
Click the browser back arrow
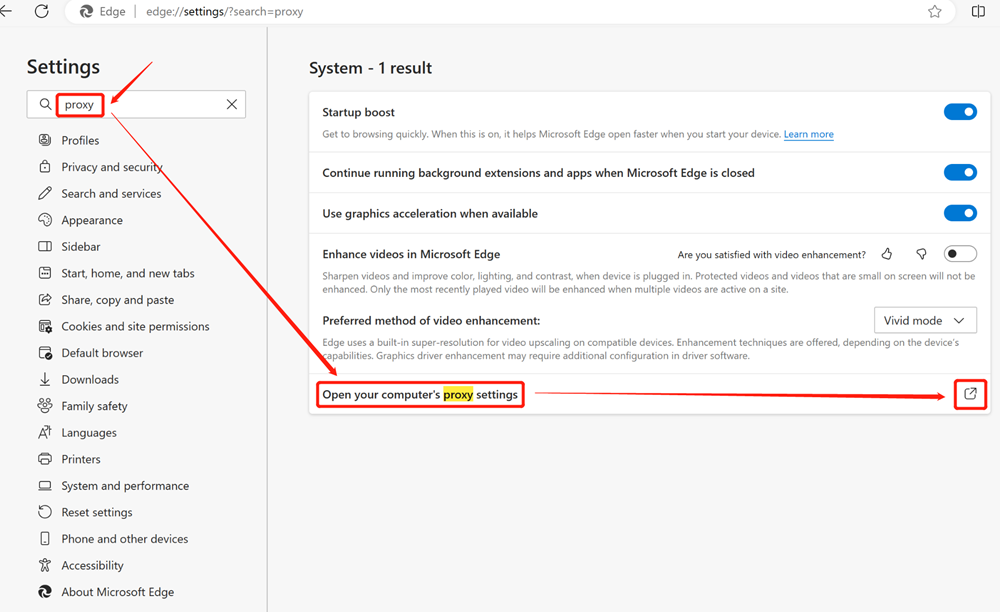click(6, 11)
